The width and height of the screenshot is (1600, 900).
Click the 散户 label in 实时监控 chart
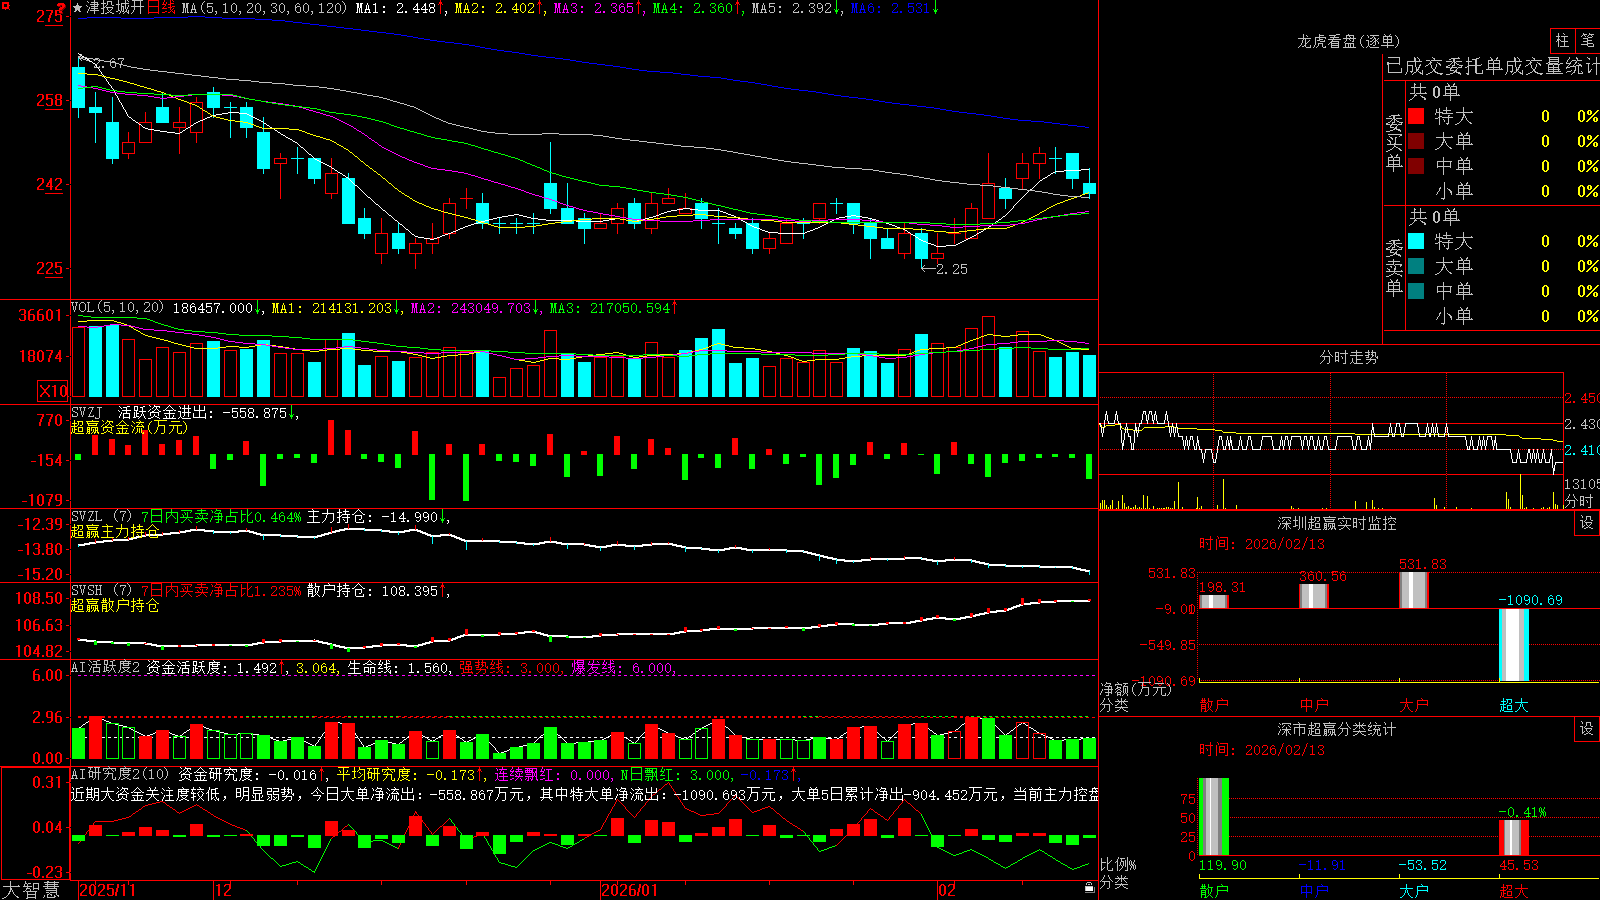point(1214,705)
